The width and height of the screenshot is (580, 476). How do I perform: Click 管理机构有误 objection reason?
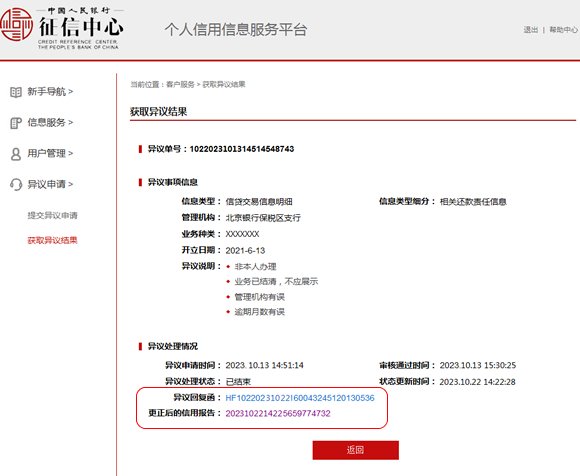click(260, 297)
